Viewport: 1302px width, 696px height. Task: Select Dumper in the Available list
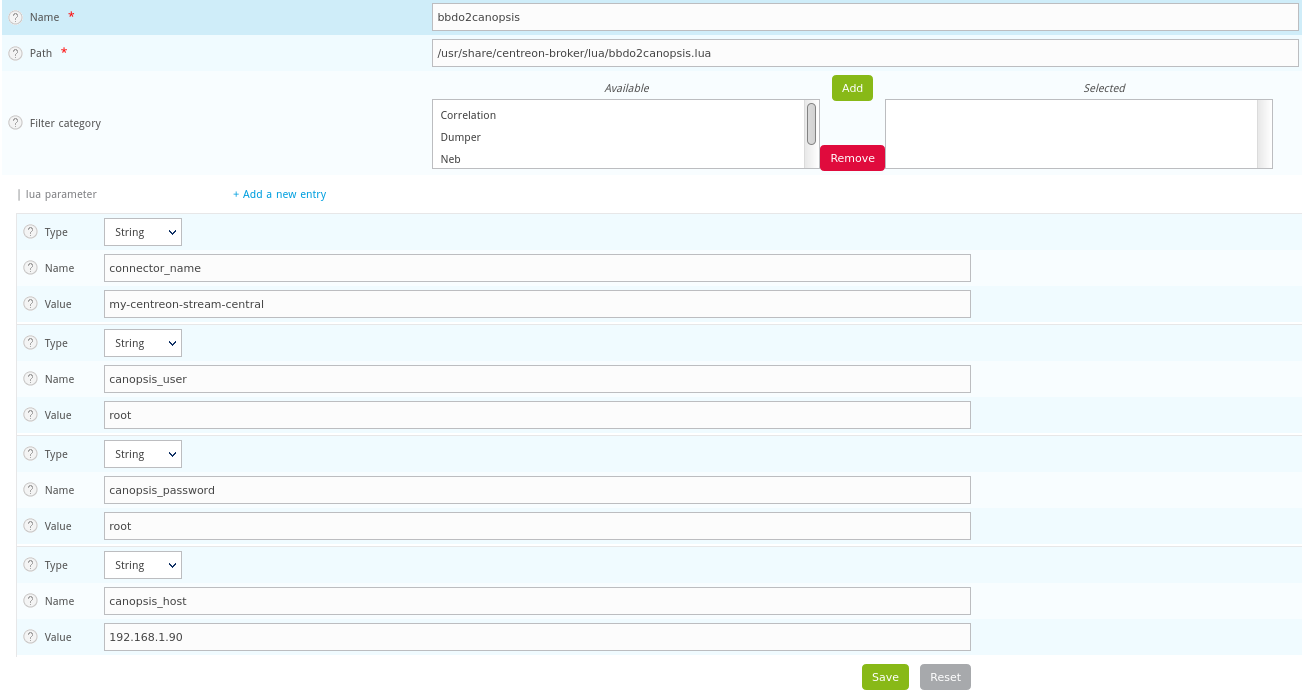(x=460, y=137)
